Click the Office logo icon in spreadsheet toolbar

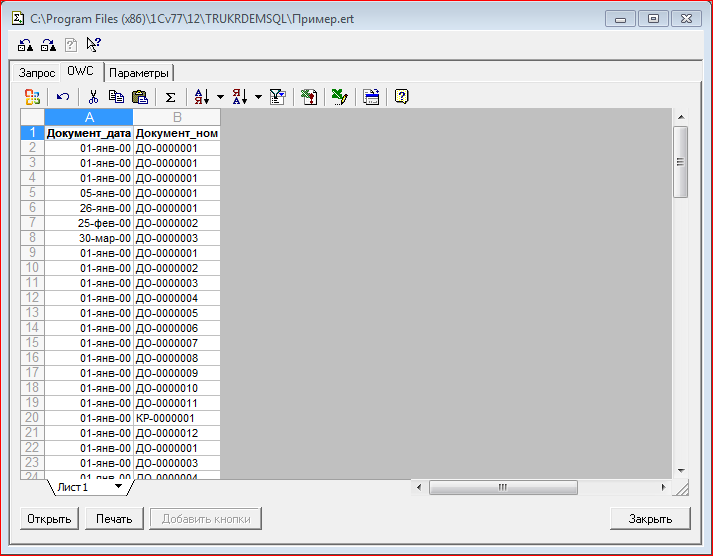click(32, 97)
